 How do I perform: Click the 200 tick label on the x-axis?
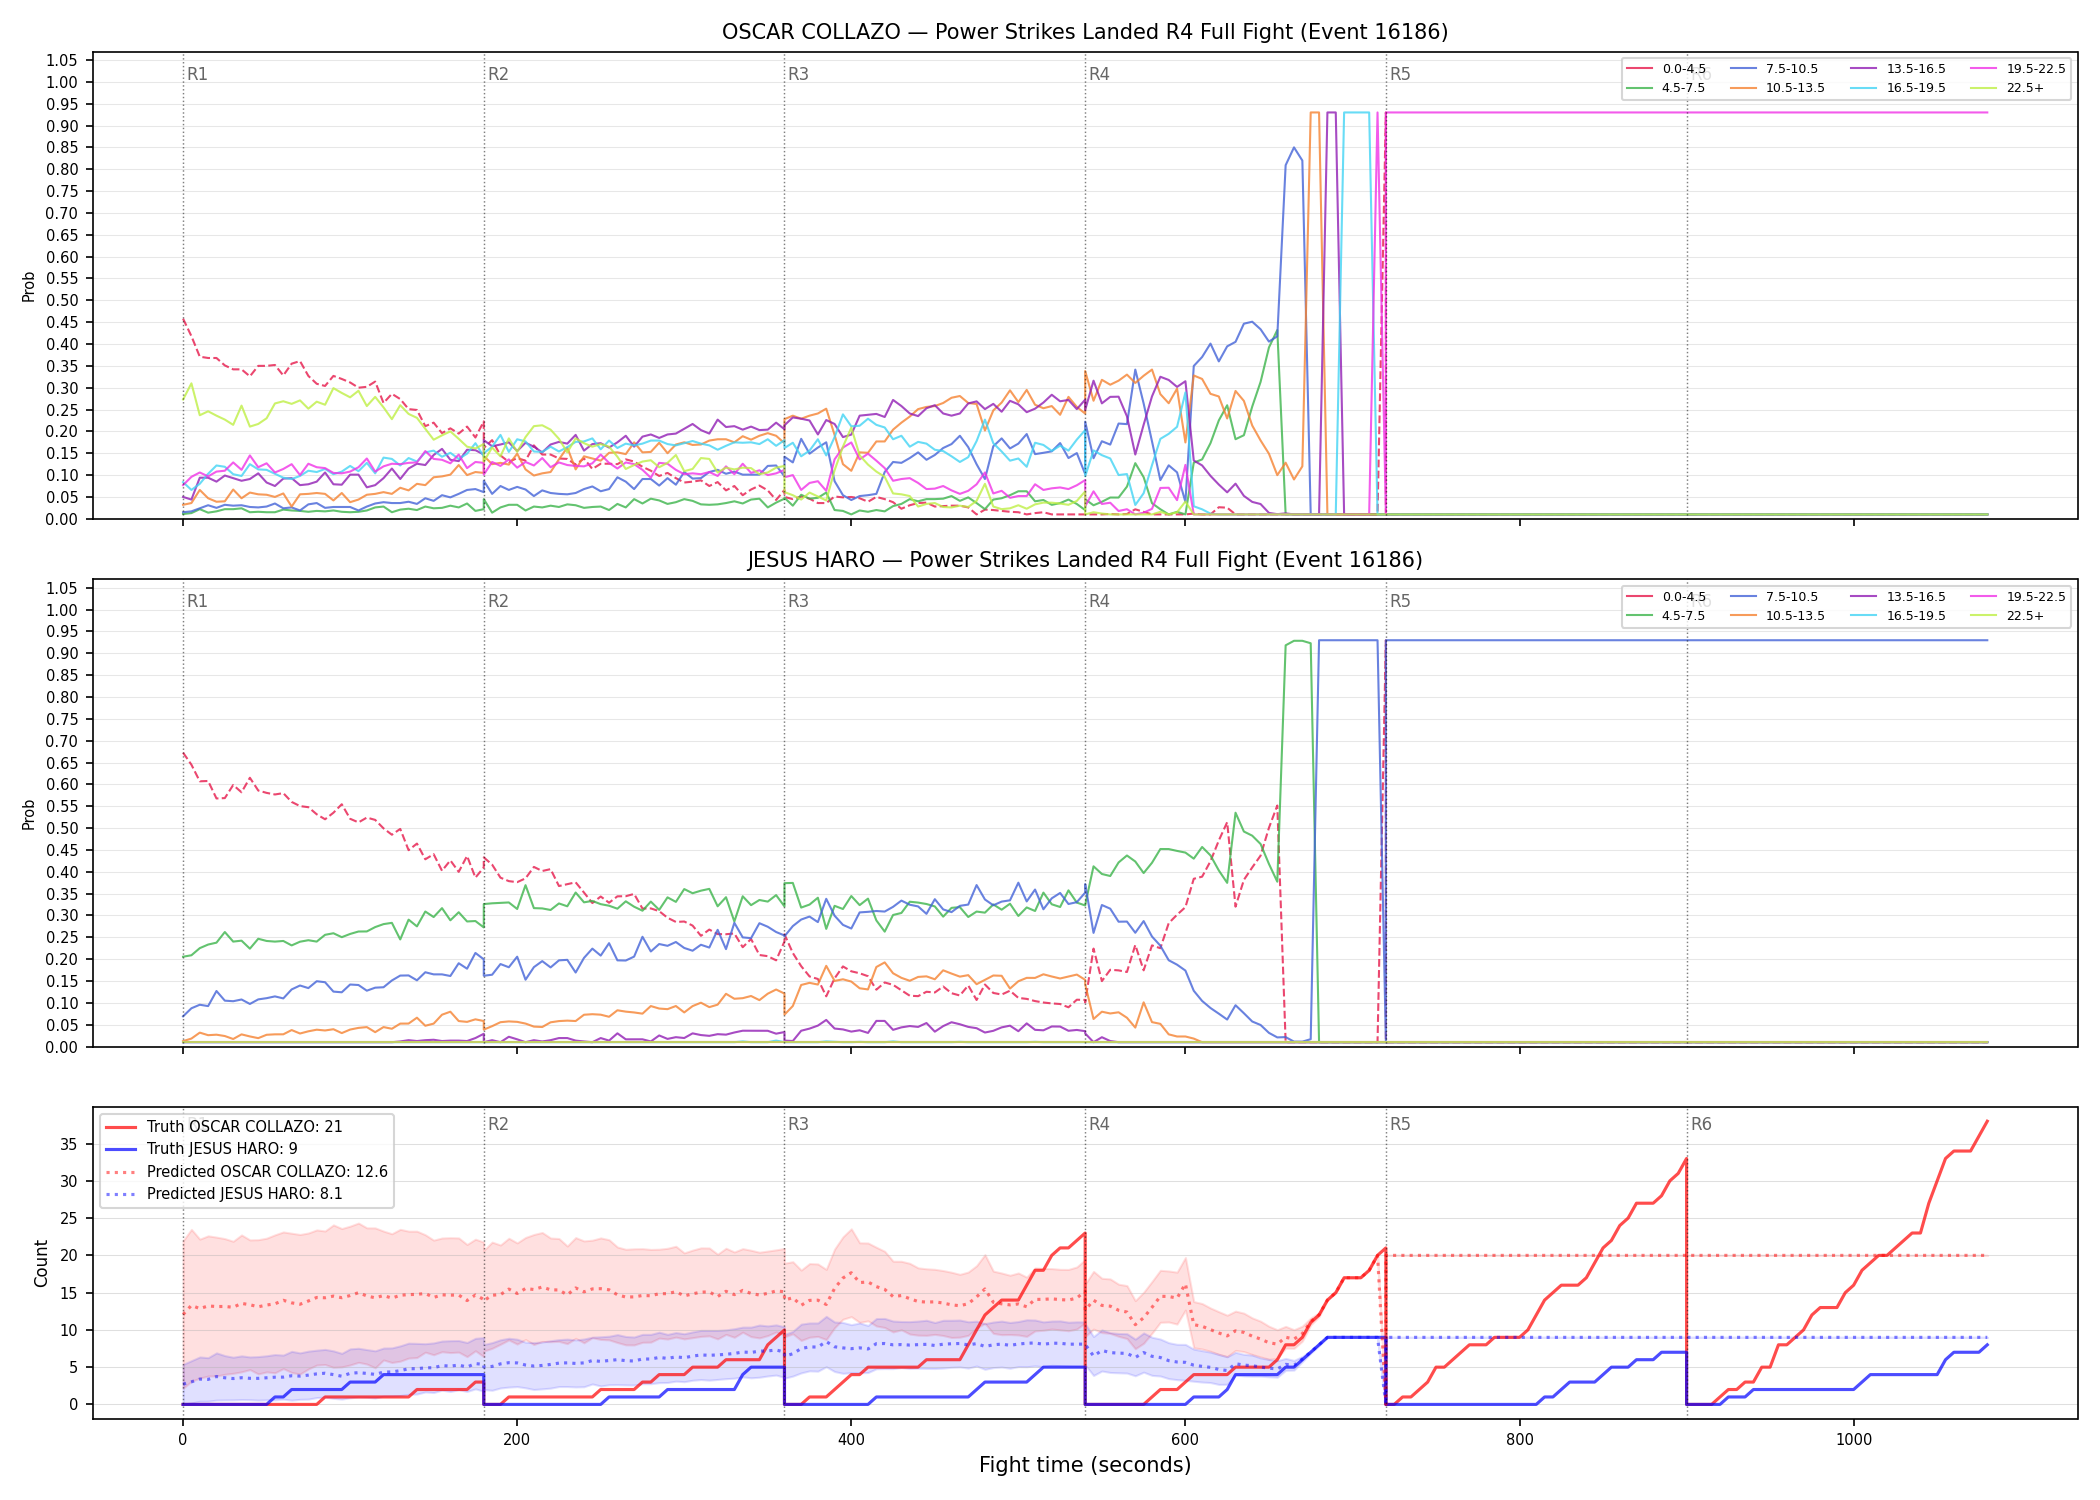pyautogui.click(x=516, y=1440)
